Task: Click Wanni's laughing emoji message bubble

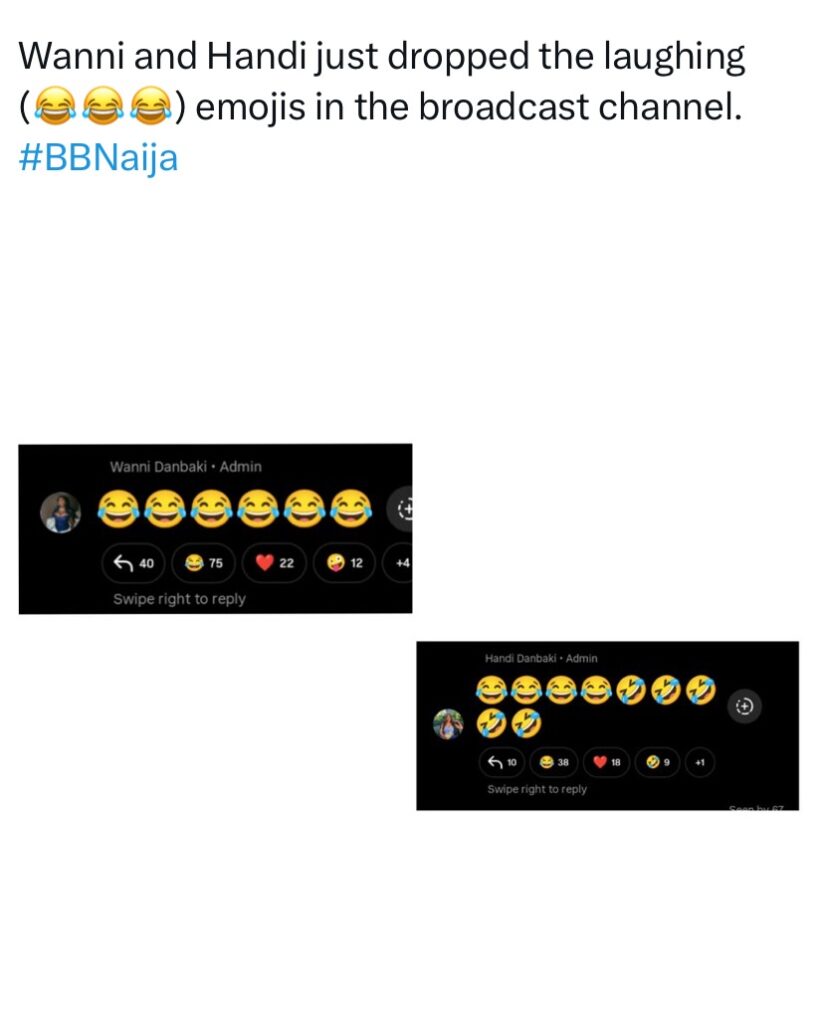Action: coord(235,508)
